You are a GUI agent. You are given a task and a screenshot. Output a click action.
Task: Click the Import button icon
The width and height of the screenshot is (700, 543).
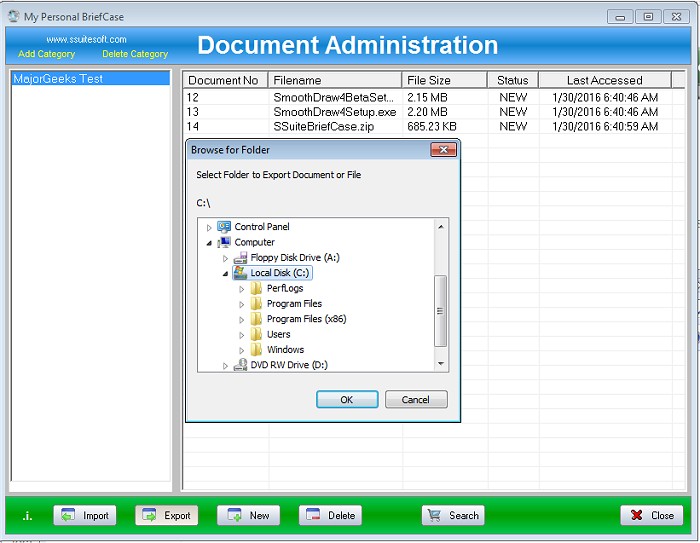tap(68, 515)
